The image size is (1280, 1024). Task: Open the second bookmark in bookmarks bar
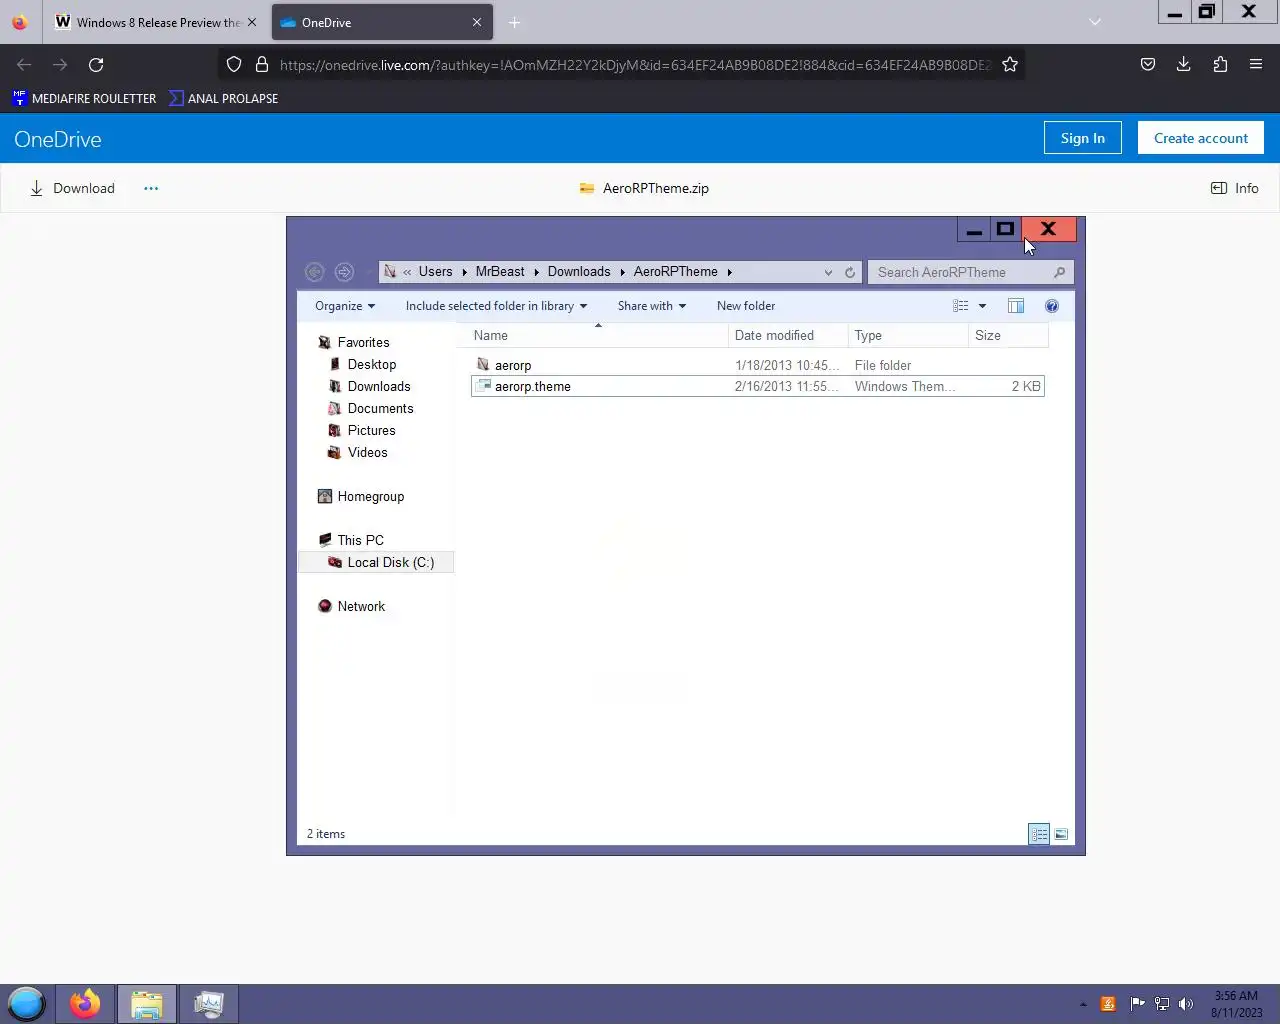pos(223,98)
